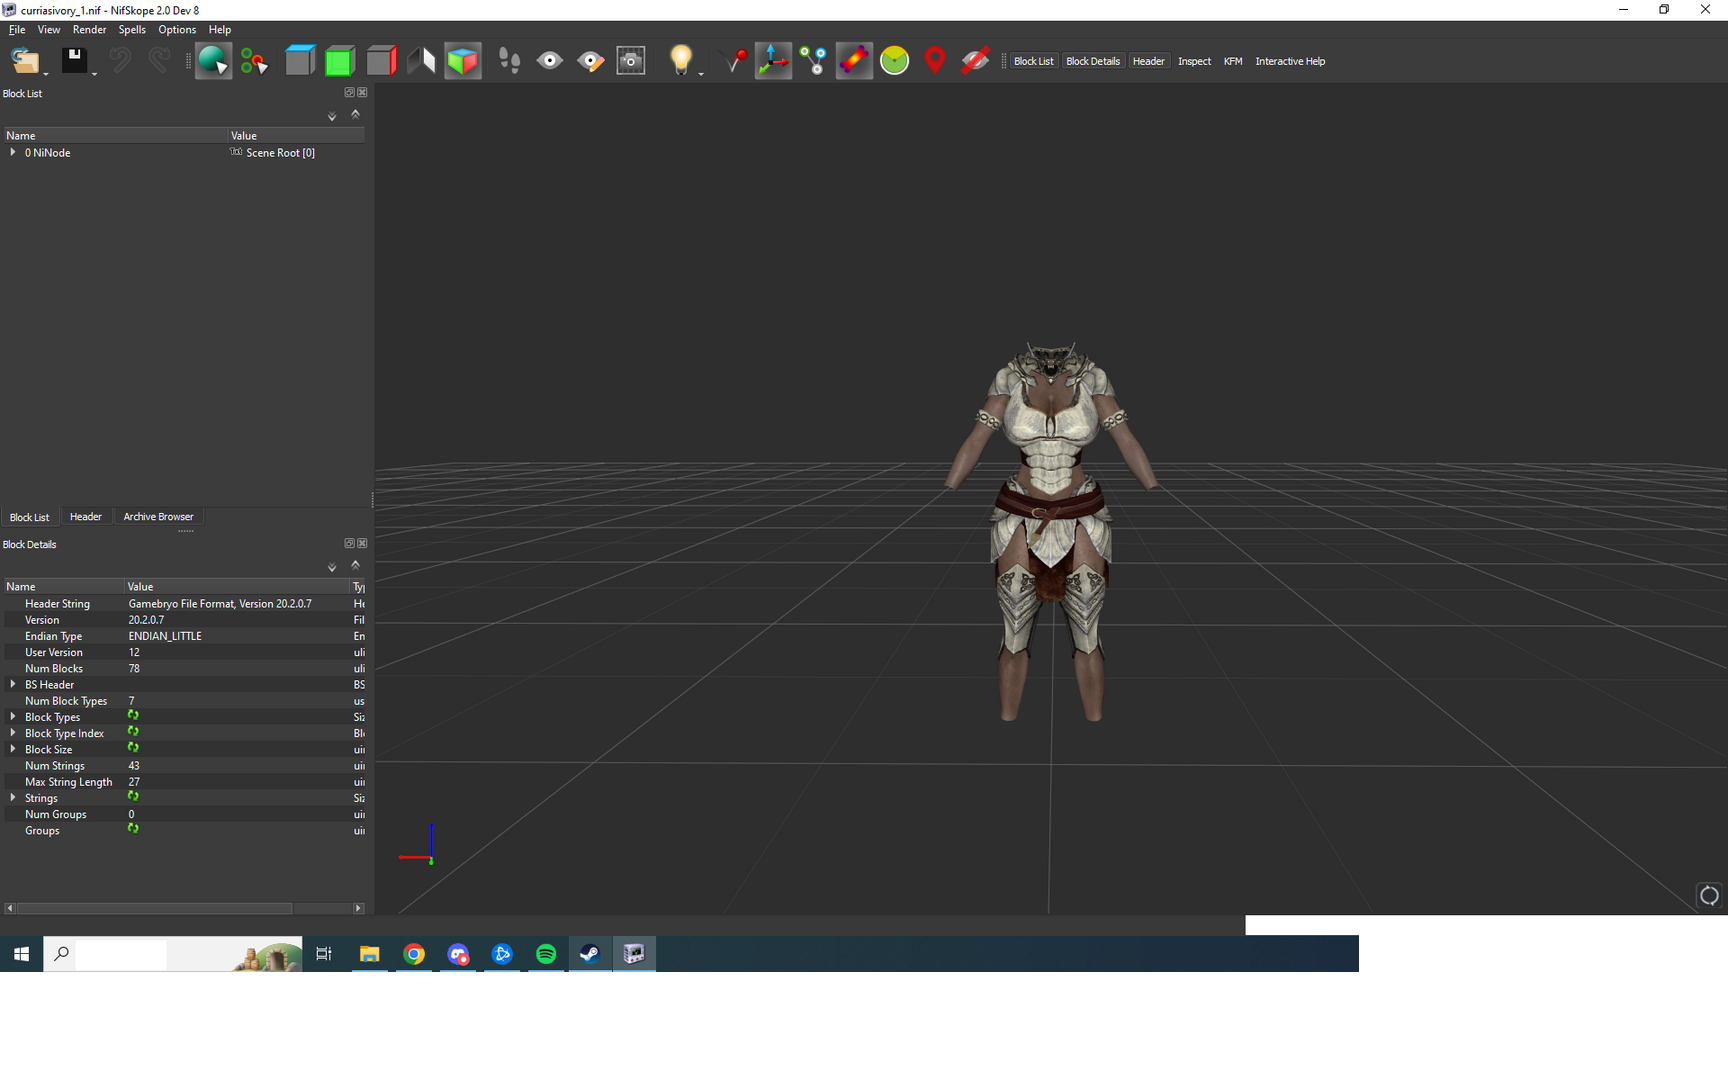Viewport: 1728px width, 1080px height.
Task: Float the Block Details panel
Action: click(x=349, y=543)
